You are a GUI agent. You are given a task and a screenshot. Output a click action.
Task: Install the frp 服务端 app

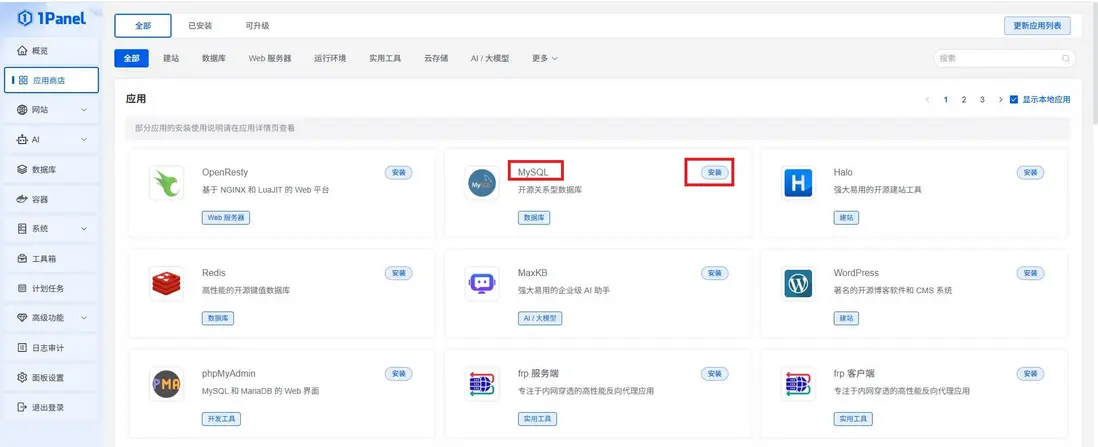[x=714, y=374]
